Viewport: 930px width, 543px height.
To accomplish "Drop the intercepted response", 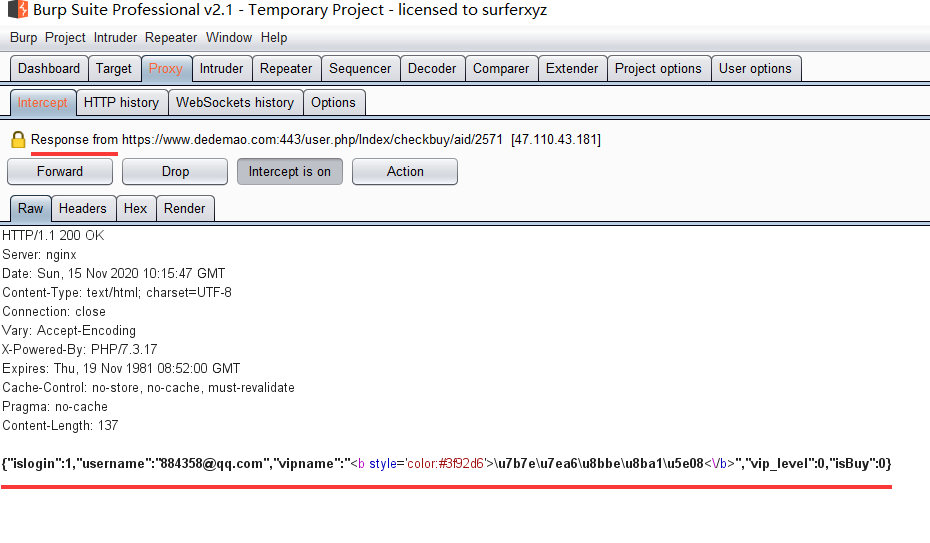I will pyautogui.click(x=175, y=171).
